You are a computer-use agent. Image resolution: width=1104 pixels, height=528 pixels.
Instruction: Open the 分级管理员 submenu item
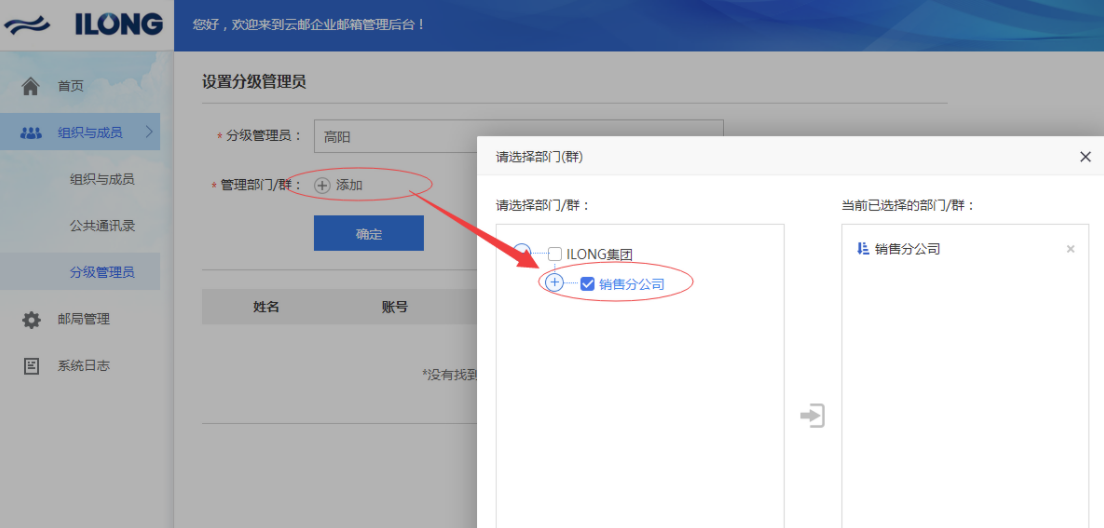tap(102, 272)
